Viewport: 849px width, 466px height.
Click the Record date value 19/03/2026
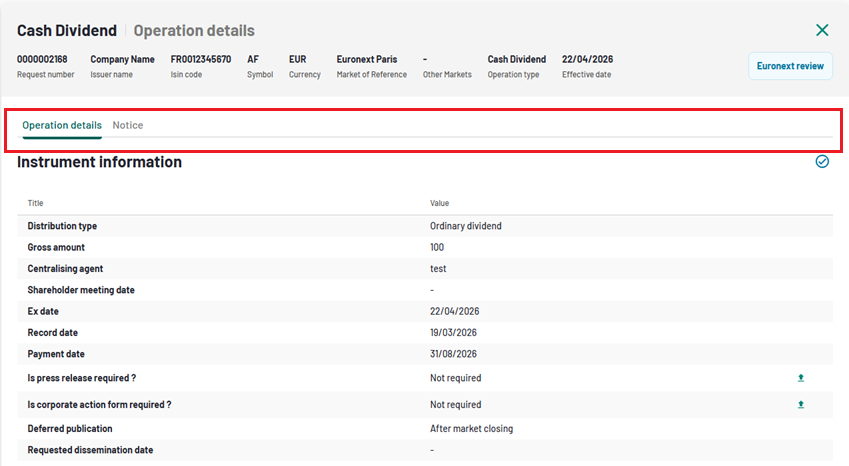point(453,332)
